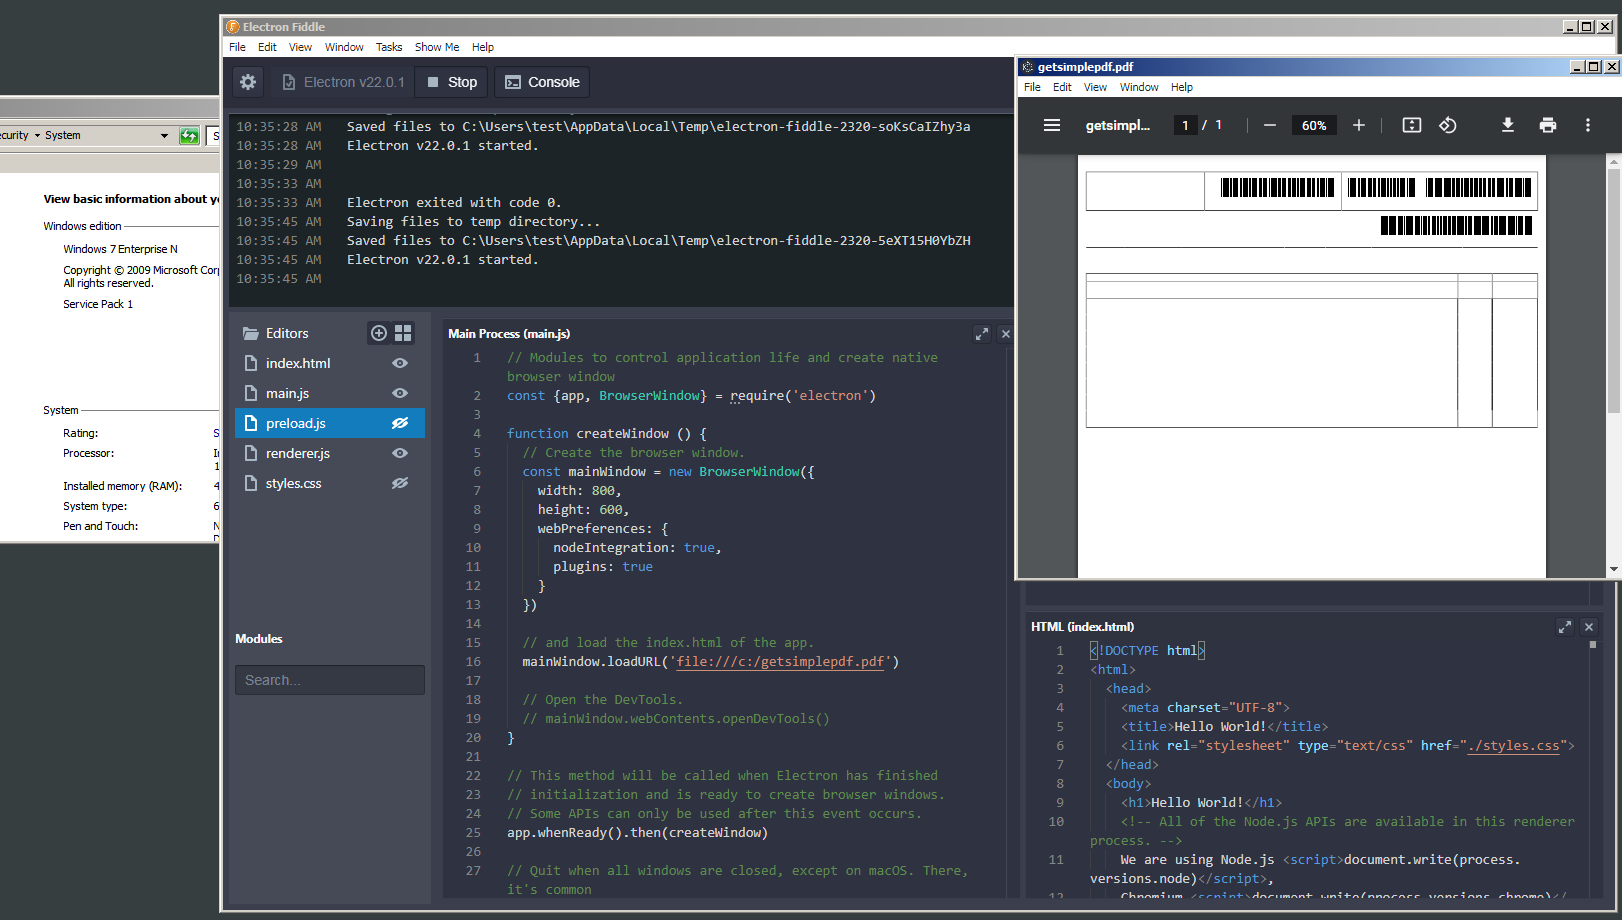
Task: Hide the renderer.js editor
Action: [x=399, y=452]
